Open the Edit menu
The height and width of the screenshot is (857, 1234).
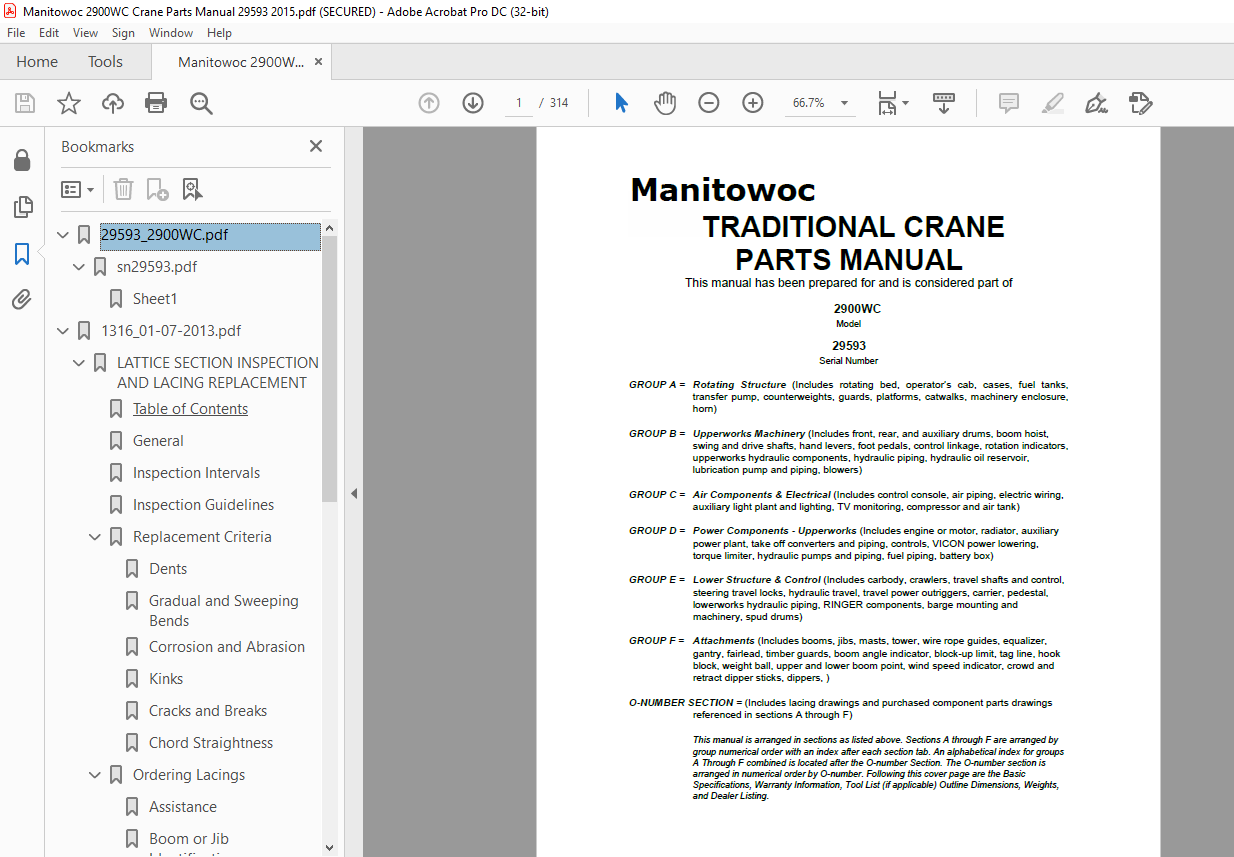[x=48, y=33]
